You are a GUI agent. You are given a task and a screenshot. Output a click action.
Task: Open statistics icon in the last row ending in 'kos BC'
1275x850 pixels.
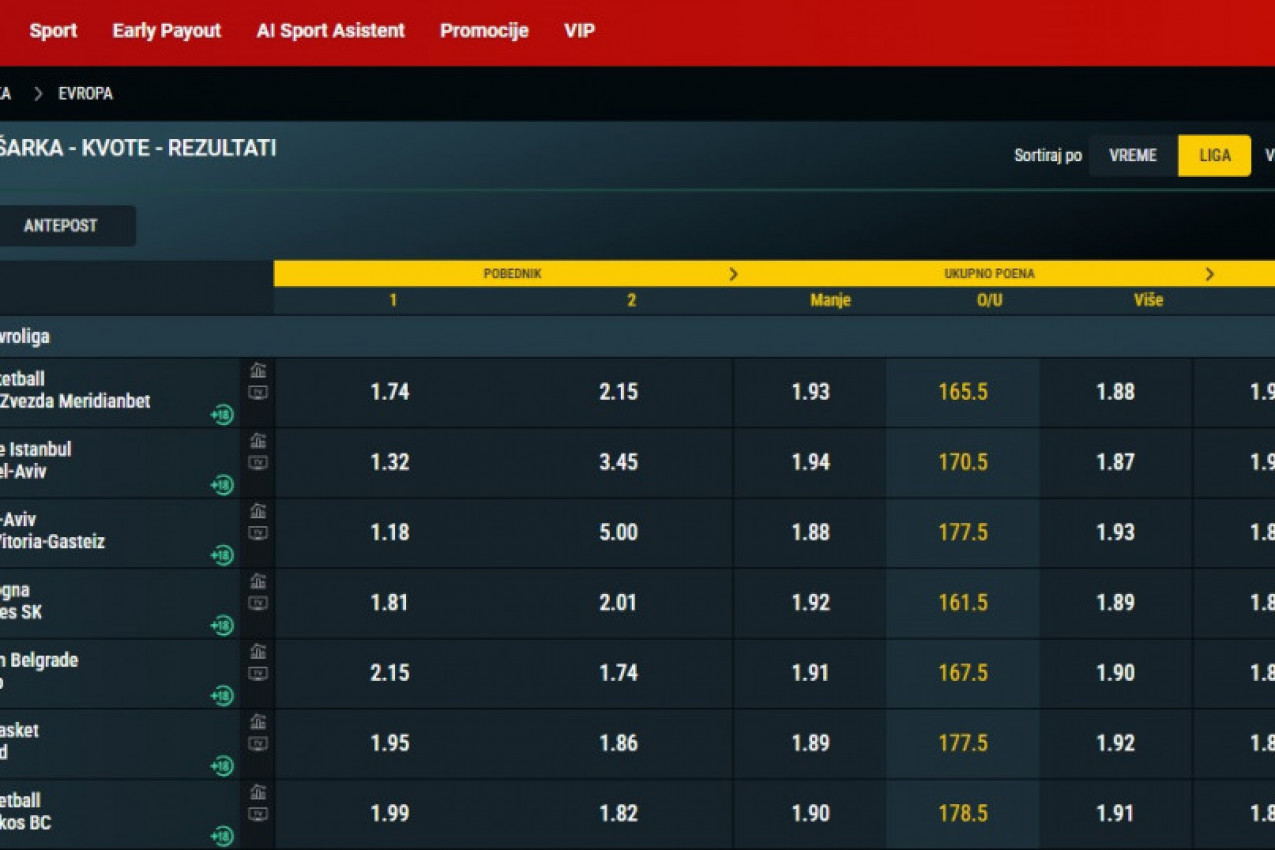coord(258,792)
